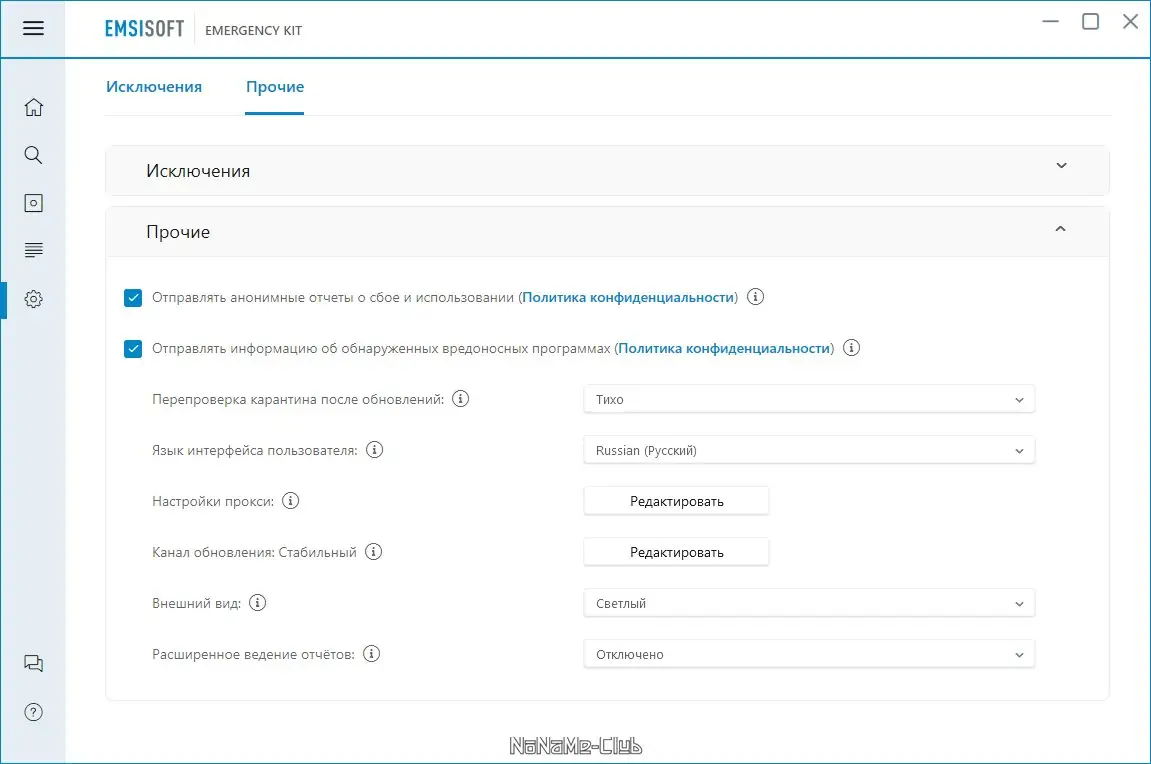This screenshot has height=764, width=1151.
Task: Disable sending anonymous crash and usage reports
Action: click(x=133, y=297)
